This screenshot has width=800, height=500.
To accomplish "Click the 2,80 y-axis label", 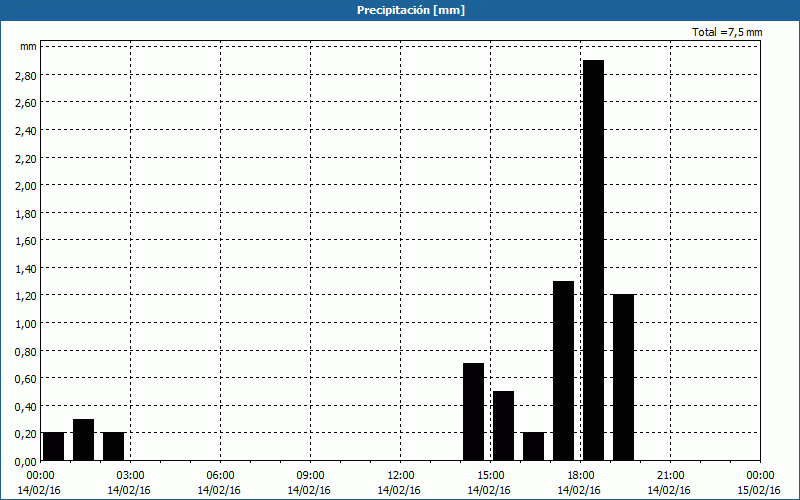I will coord(27,75).
